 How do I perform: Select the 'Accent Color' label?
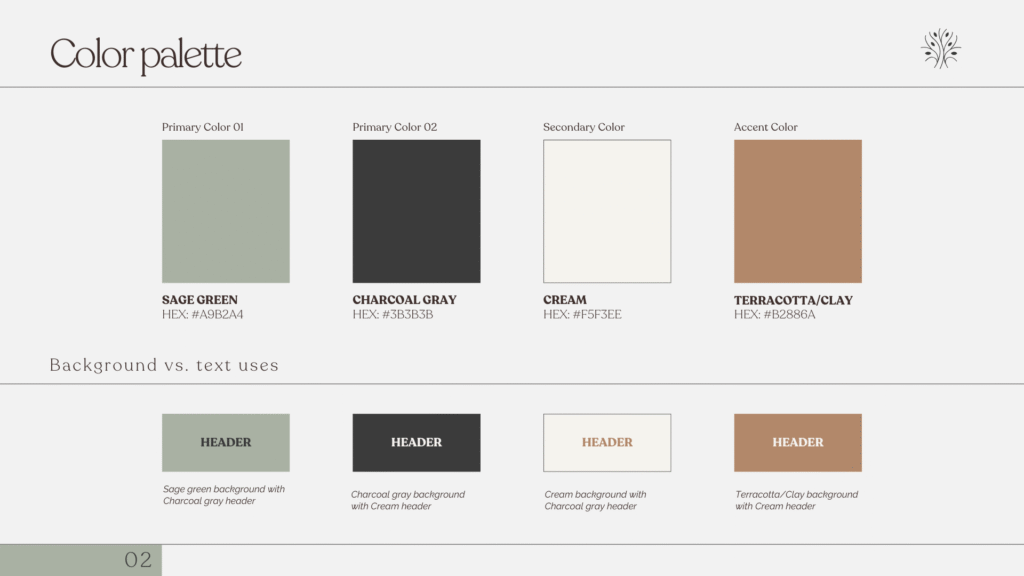tap(766, 127)
